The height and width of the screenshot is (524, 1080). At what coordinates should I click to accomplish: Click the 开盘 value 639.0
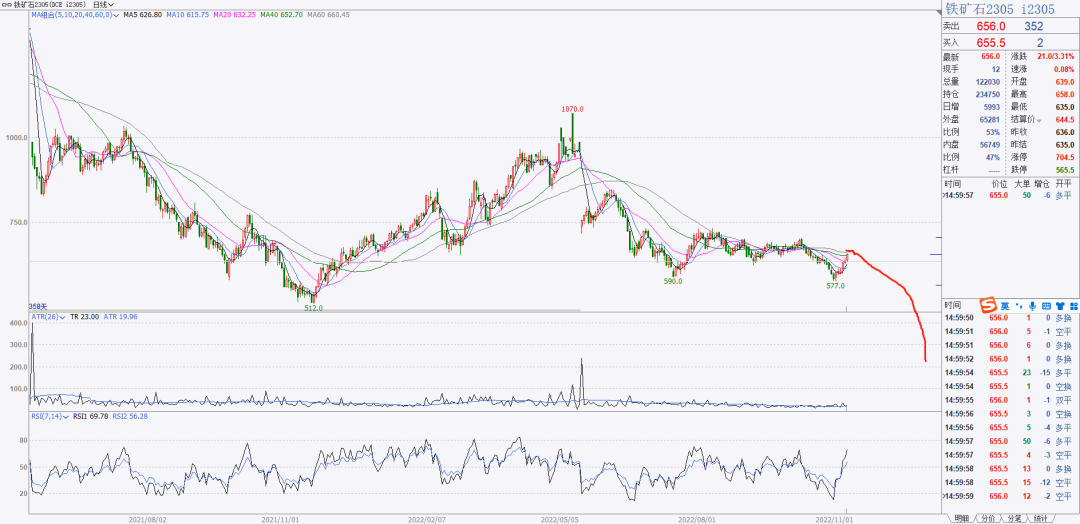[1065, 82]
